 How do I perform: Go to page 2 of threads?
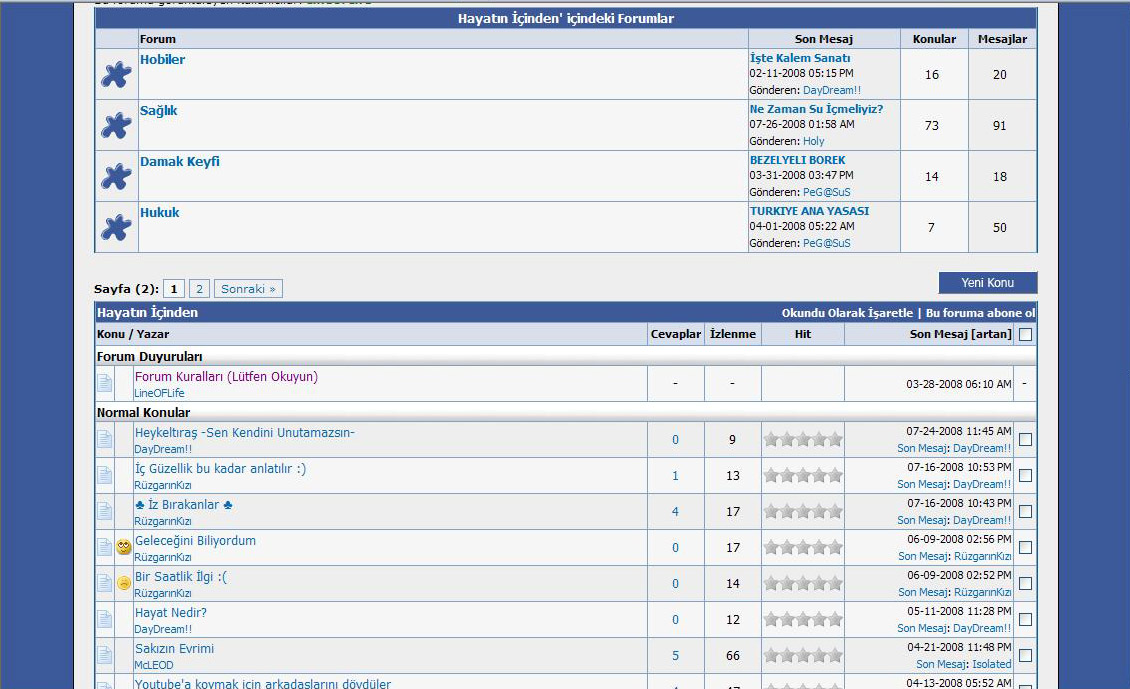coord(199,289)
